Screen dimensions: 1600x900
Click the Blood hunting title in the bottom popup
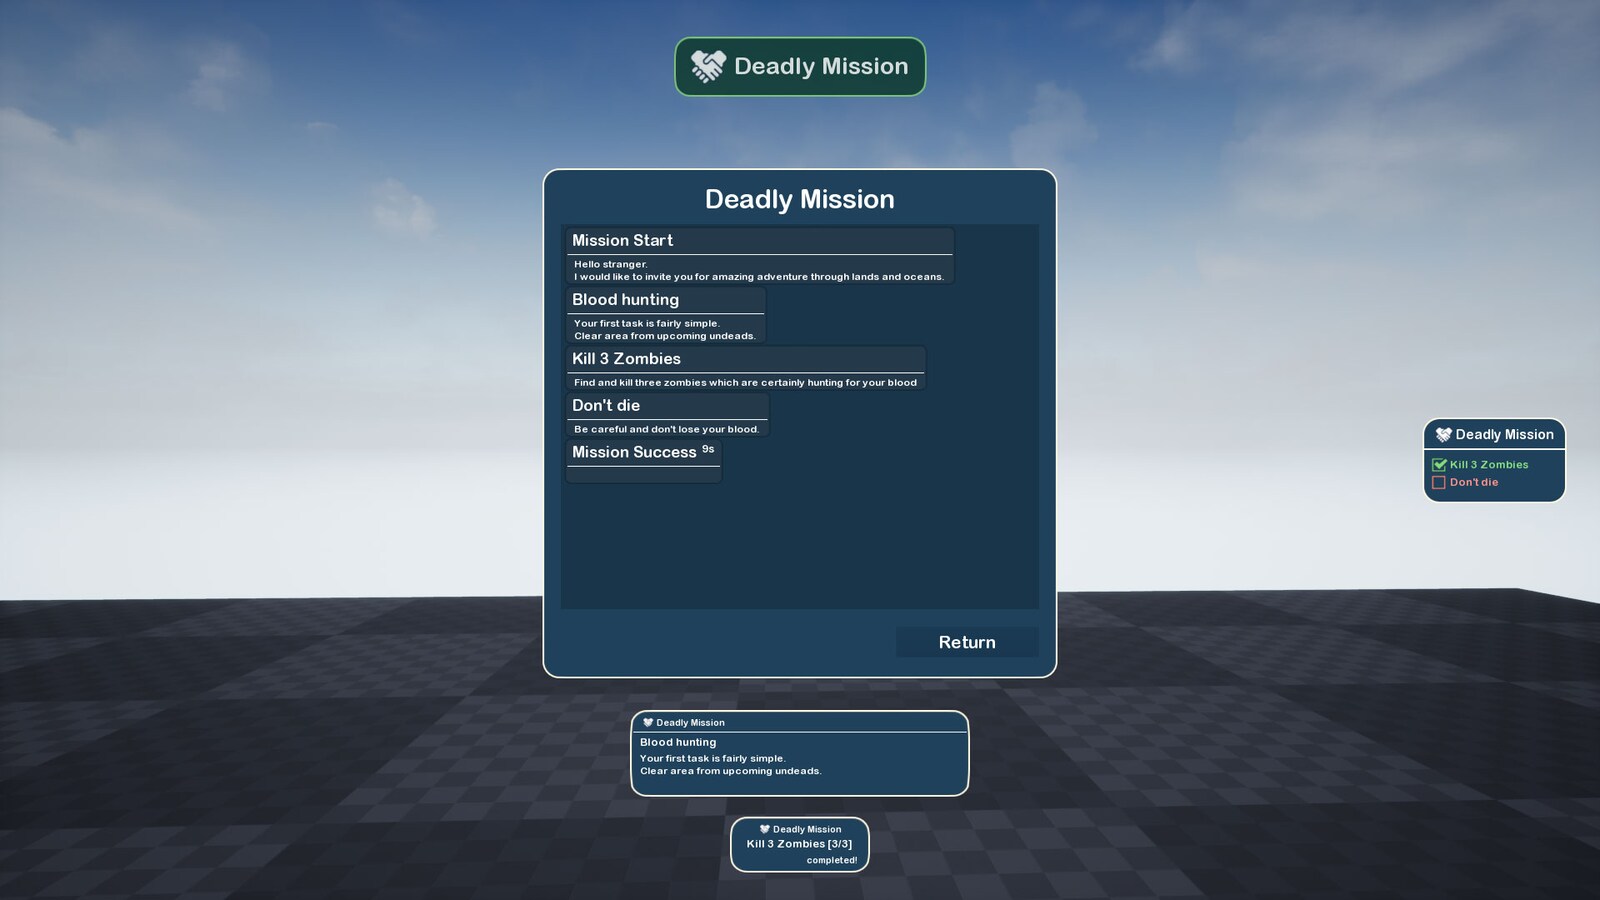point(678,742)
